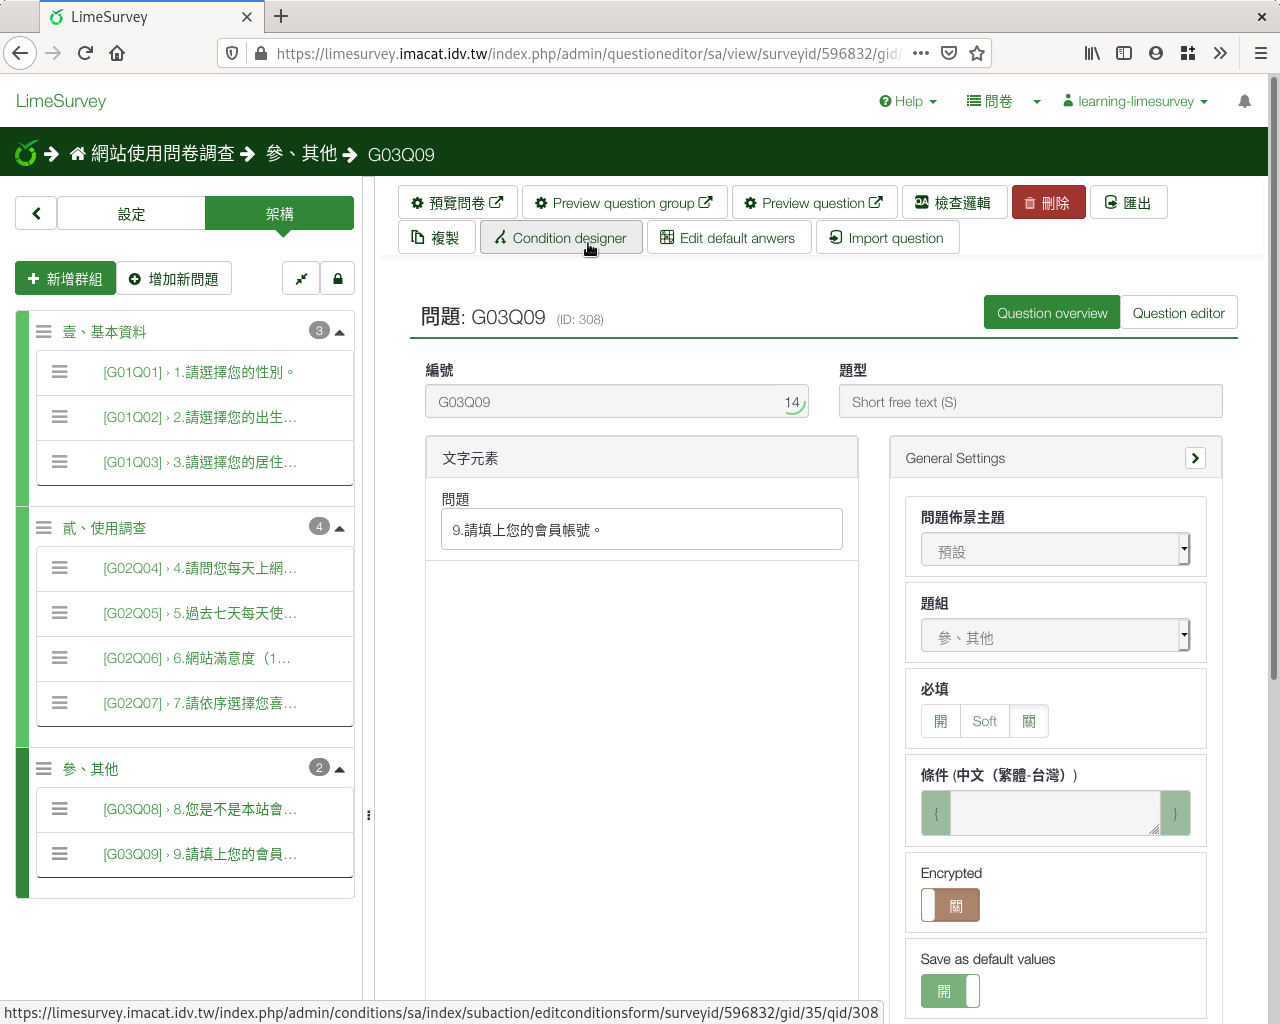Click 檢查邏輯 button

(x=952, y=203)
